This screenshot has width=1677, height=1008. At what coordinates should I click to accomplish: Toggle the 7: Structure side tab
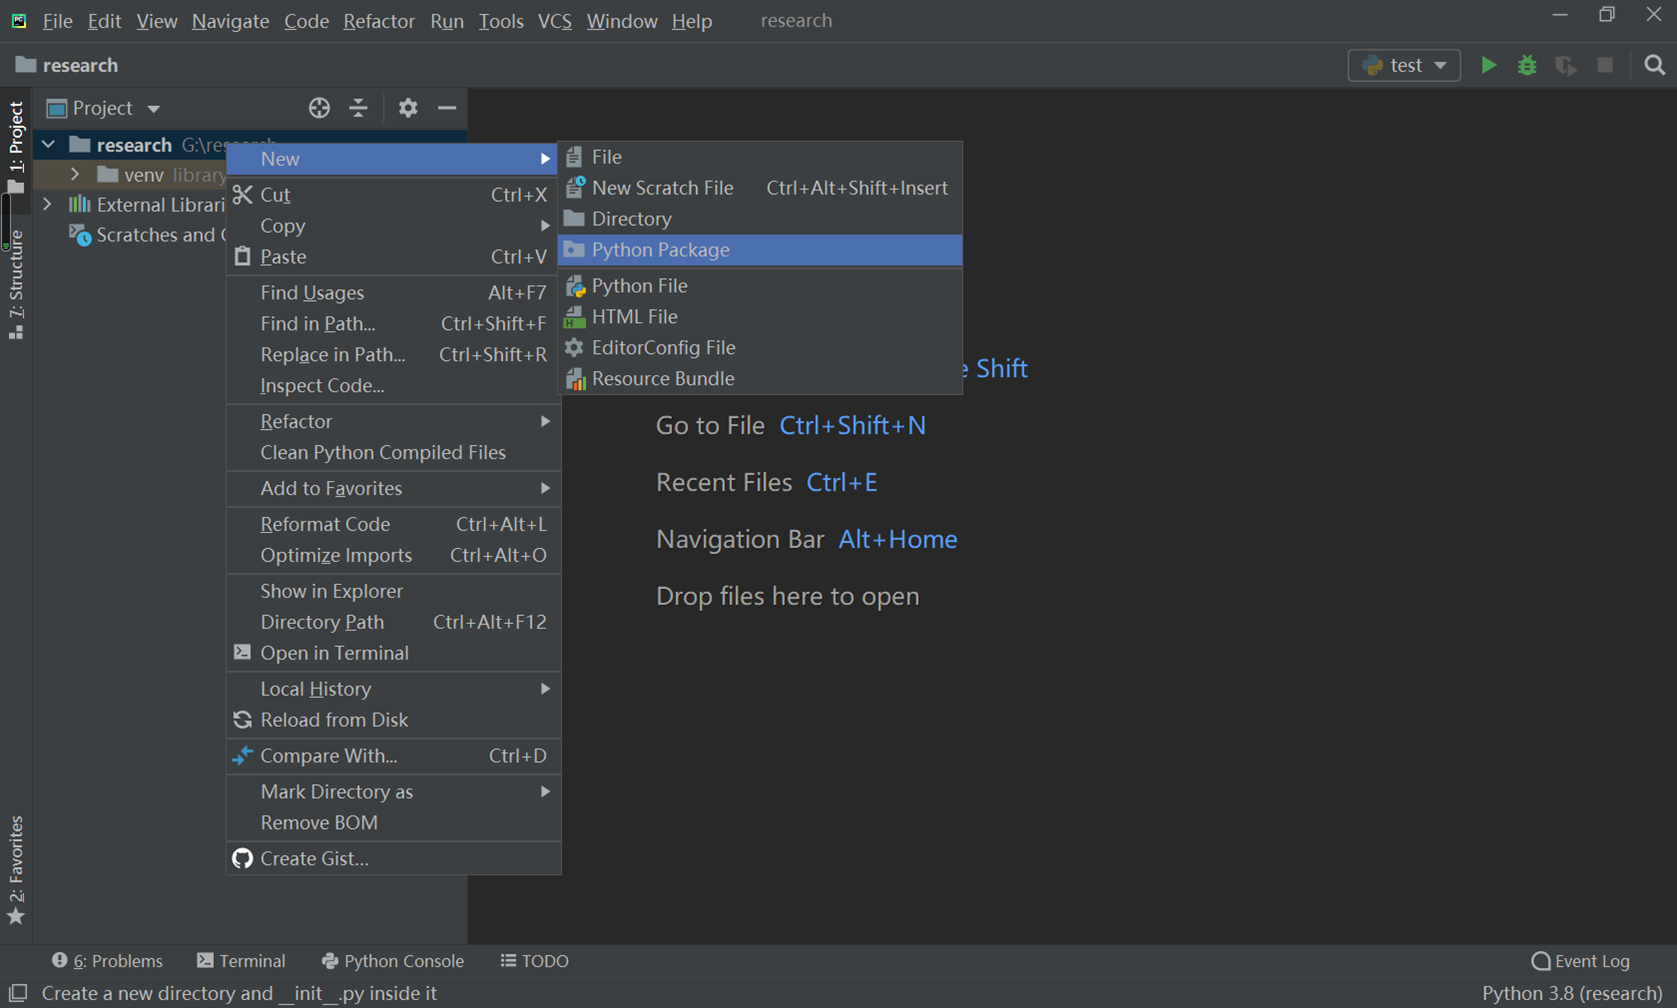click(16, 285)
